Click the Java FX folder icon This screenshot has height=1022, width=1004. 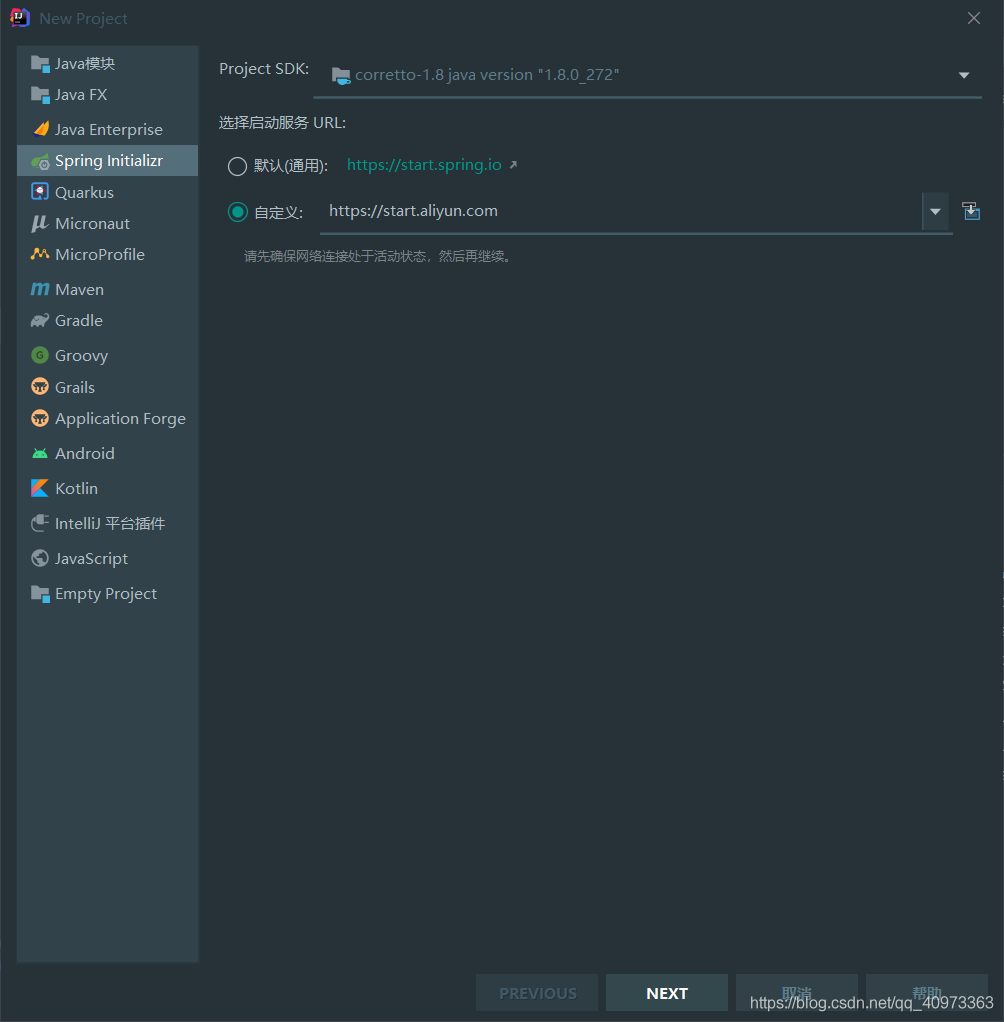tap(40, 95)
